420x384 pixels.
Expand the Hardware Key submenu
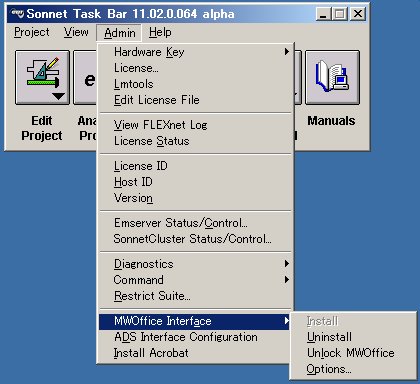pos(195,52)
